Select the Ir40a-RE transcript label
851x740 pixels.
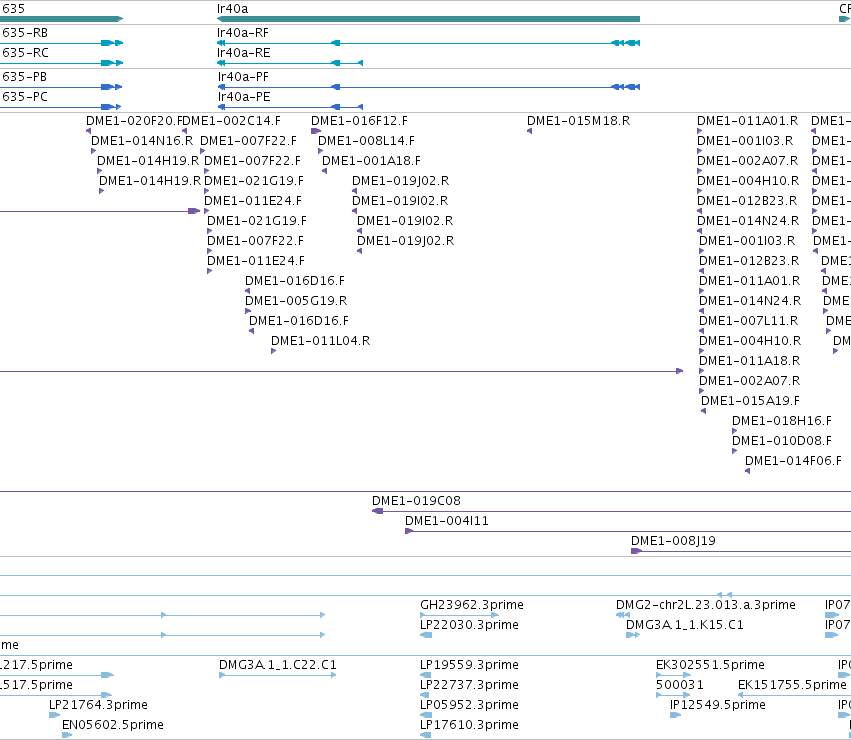243,53
